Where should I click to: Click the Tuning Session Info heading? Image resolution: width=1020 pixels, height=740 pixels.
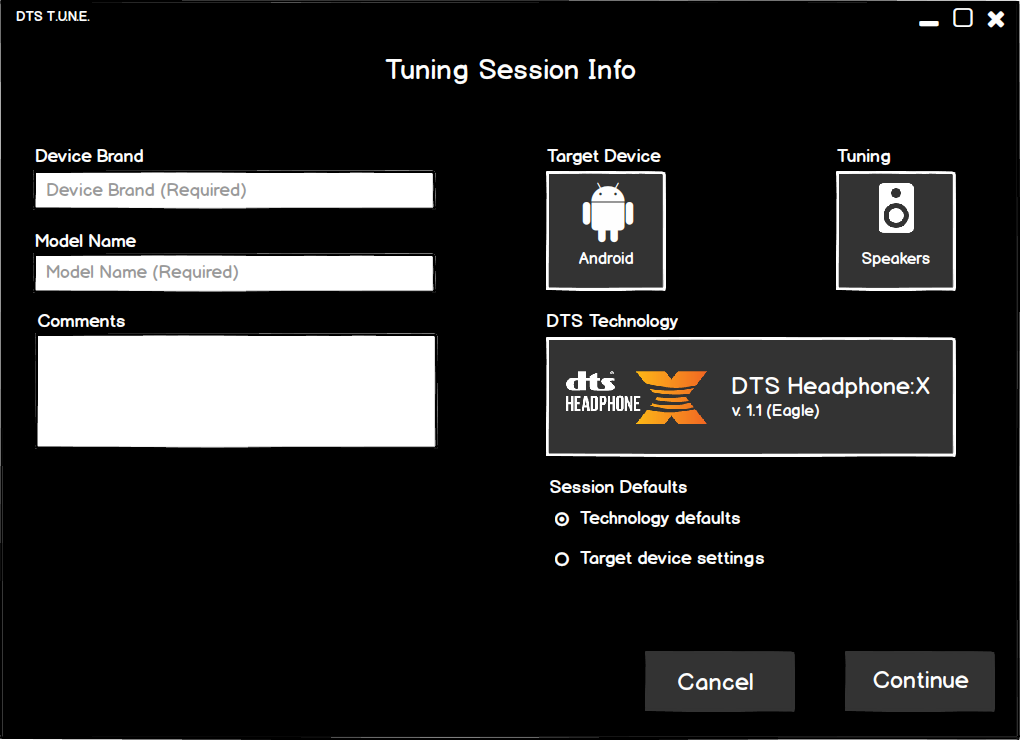[x=511, y=70]
